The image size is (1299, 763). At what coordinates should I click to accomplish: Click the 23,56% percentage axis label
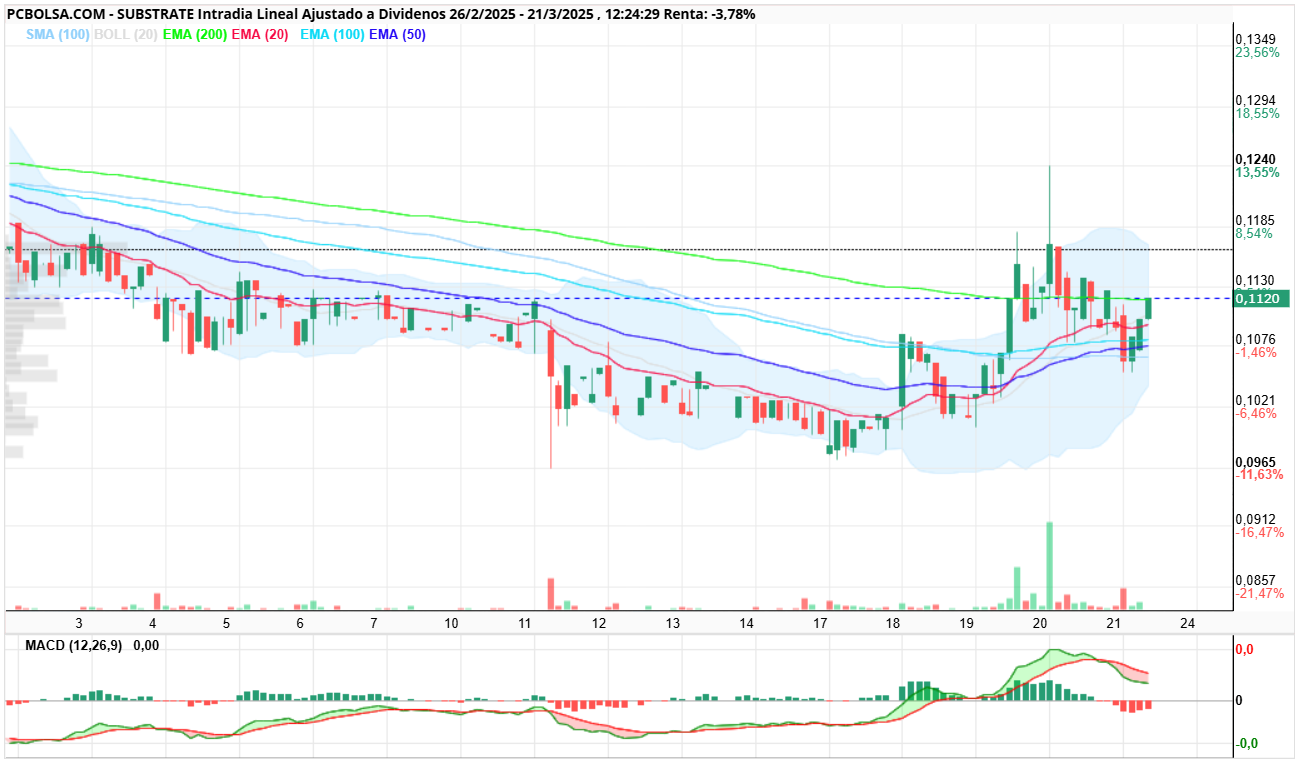coord(1258,52)
